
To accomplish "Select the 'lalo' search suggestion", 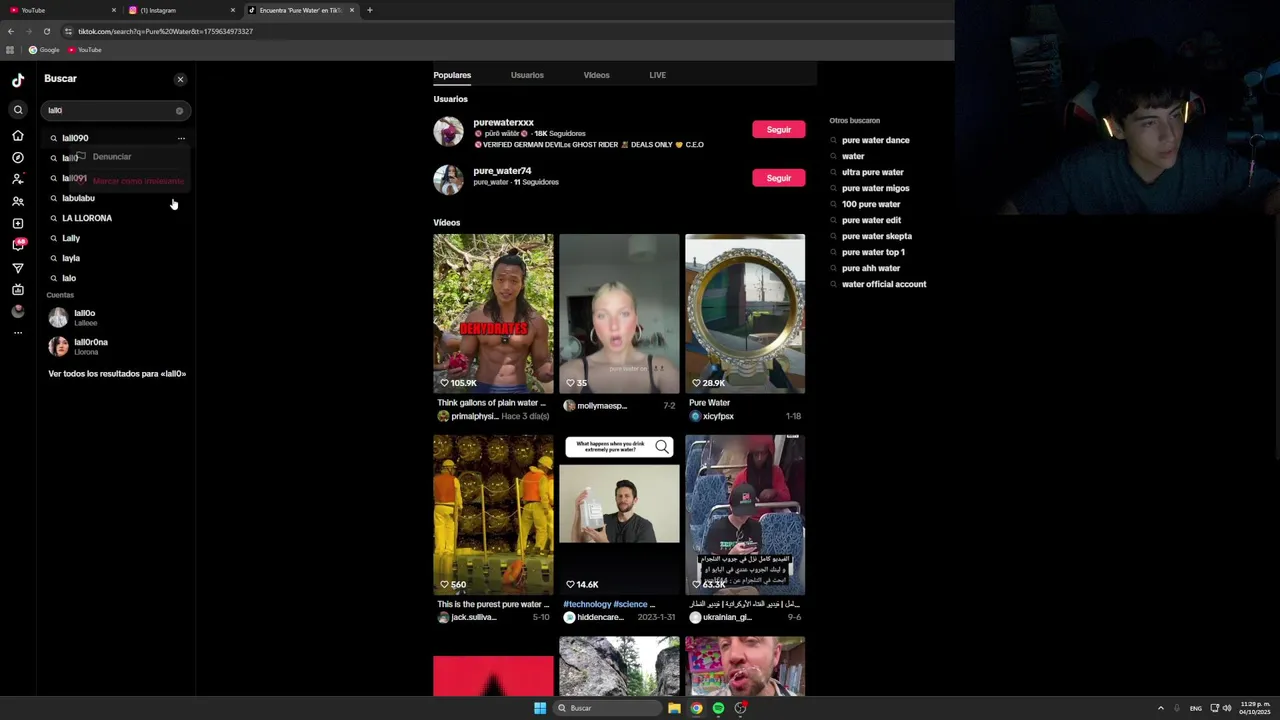I will point(117,278).
